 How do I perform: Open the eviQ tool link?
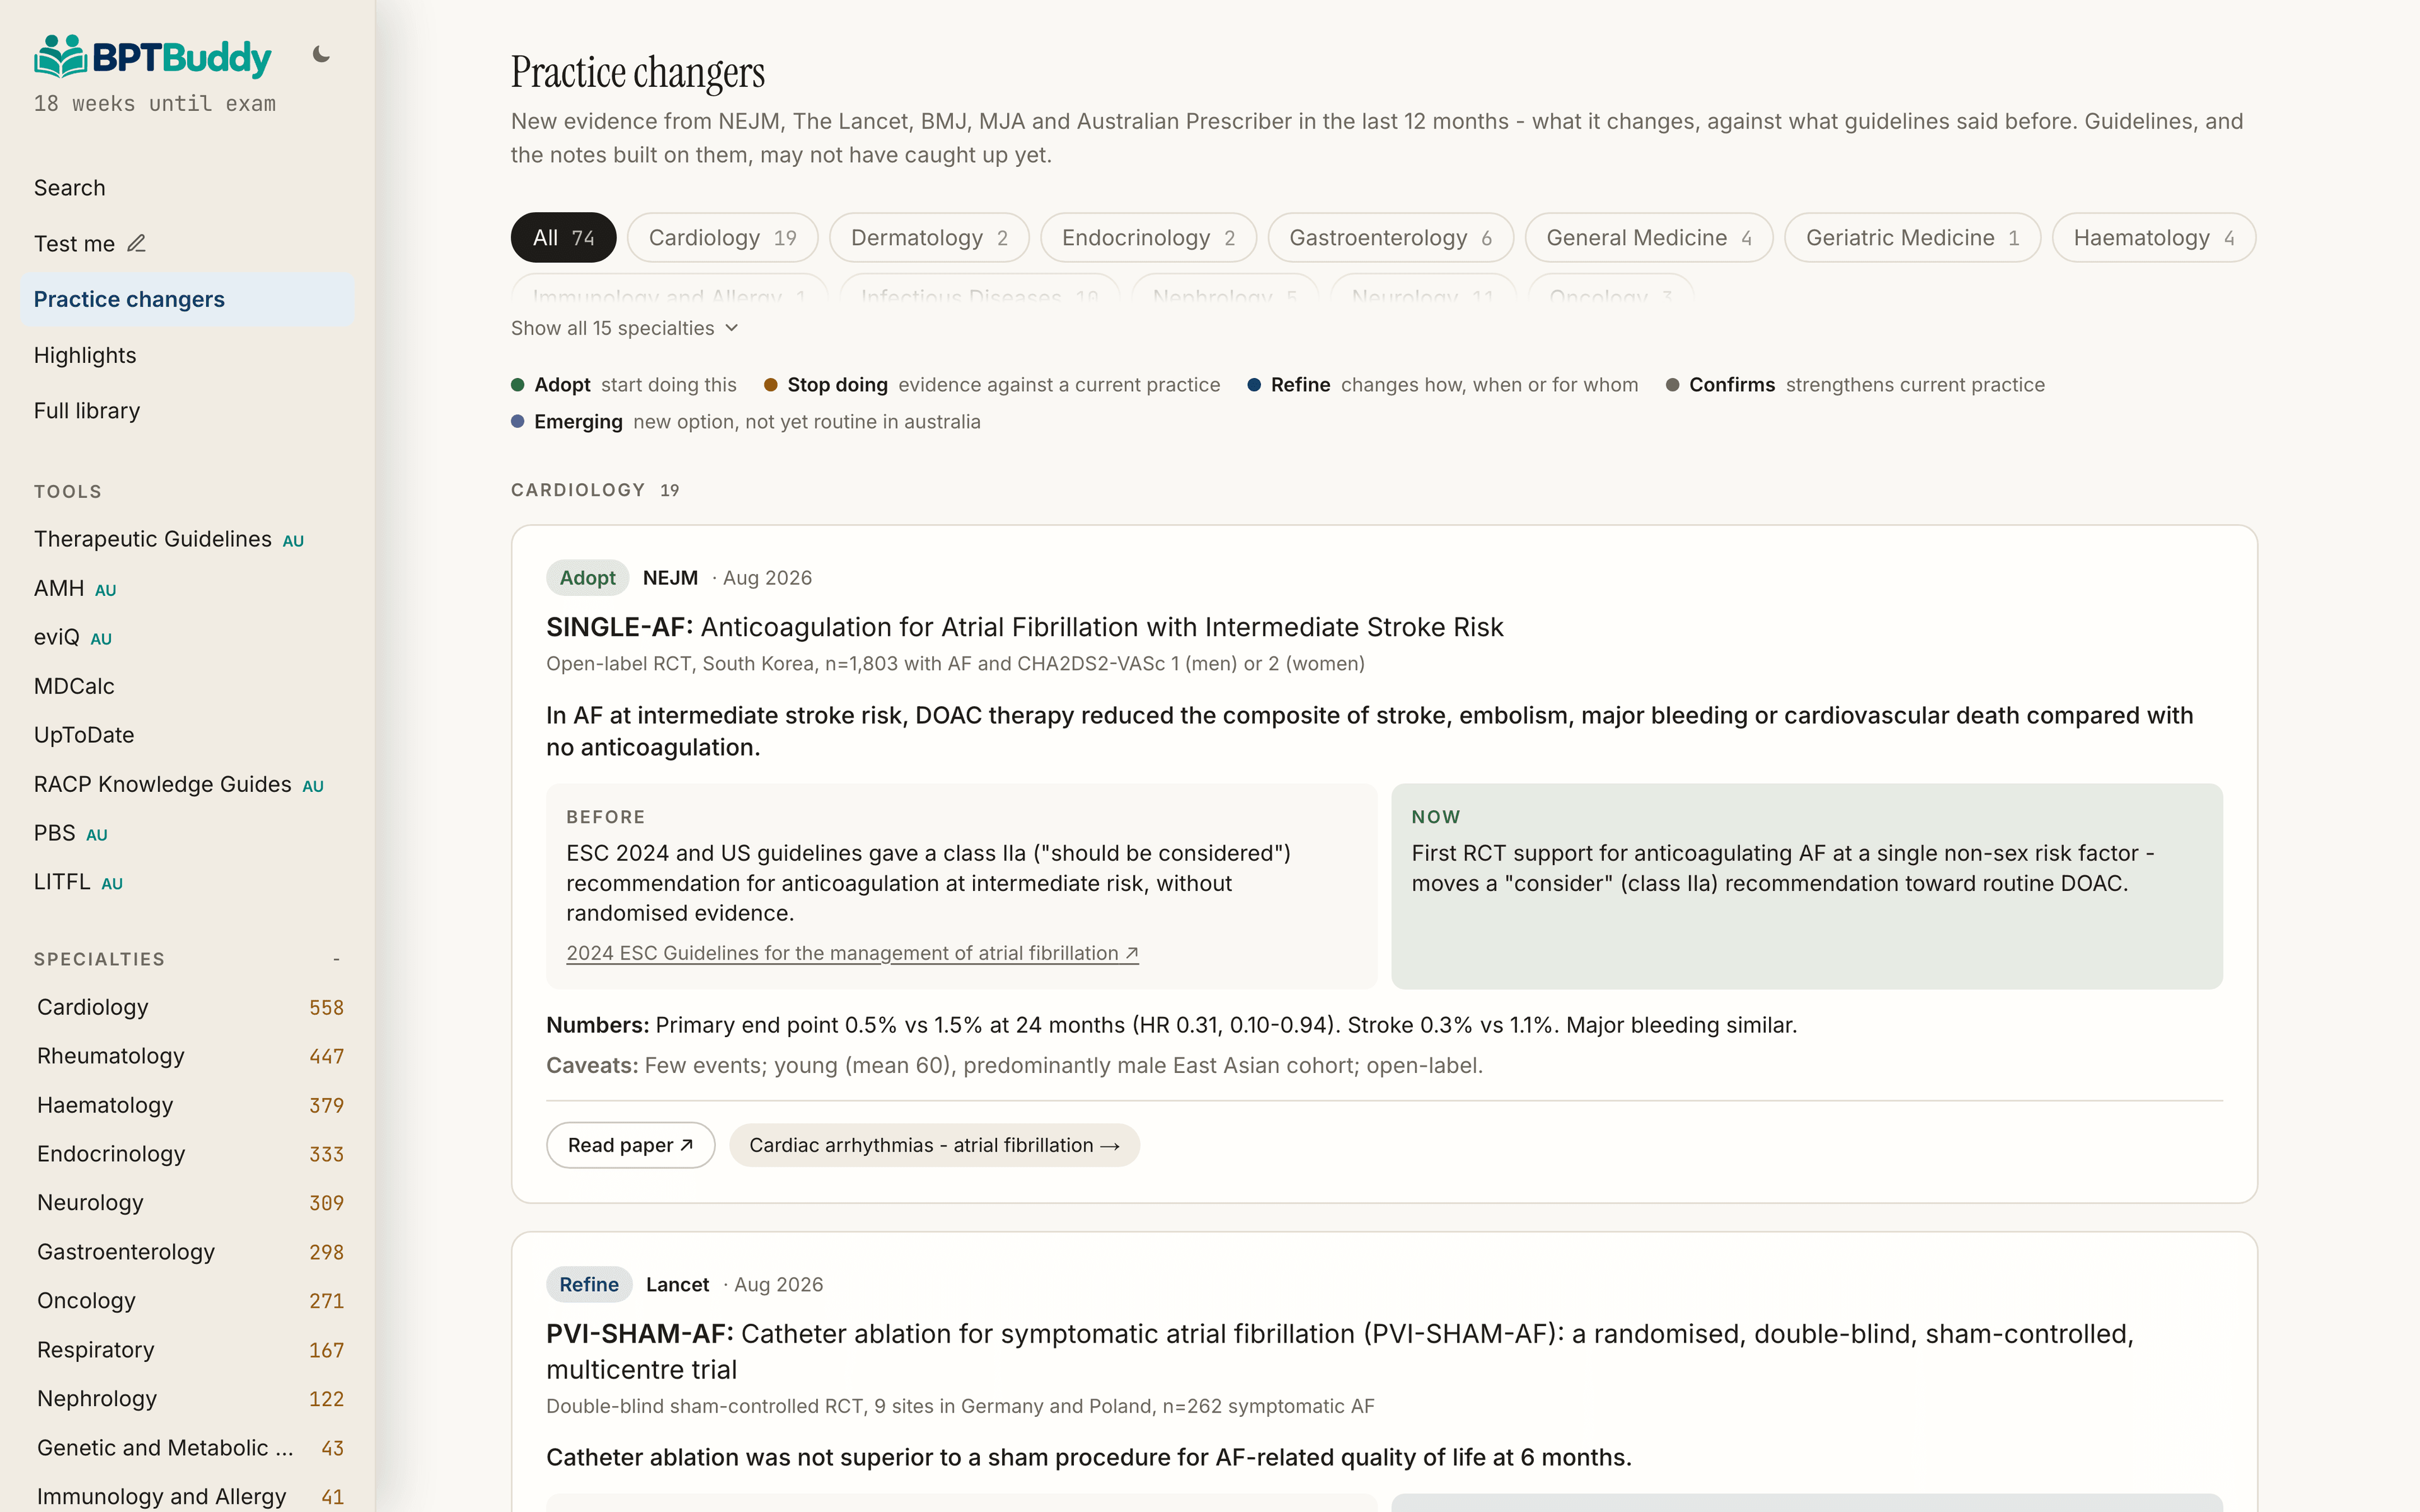tap(73, 637)
